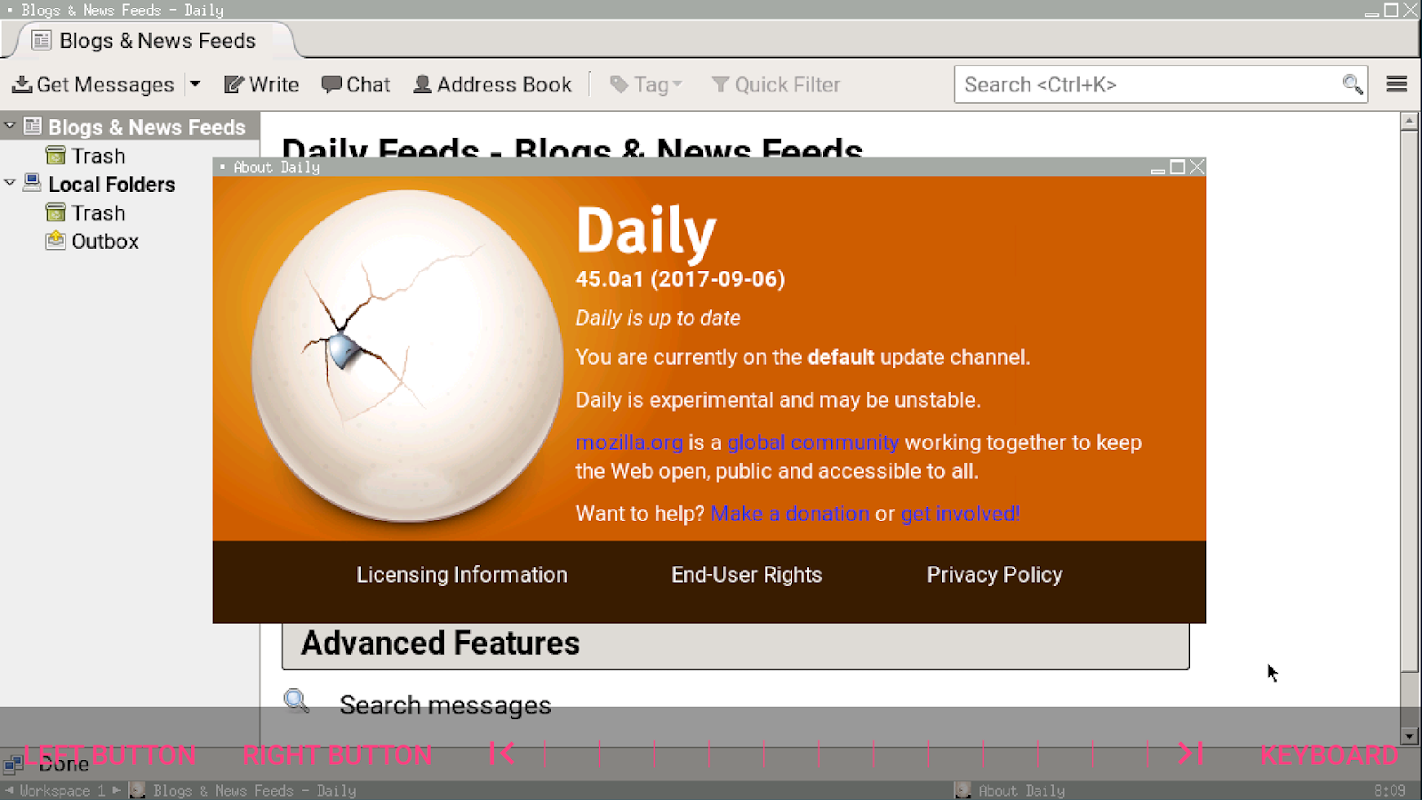Open the Write message pencil icon
Viewport: 1422px width, 800px height.
tap(234, 85)
